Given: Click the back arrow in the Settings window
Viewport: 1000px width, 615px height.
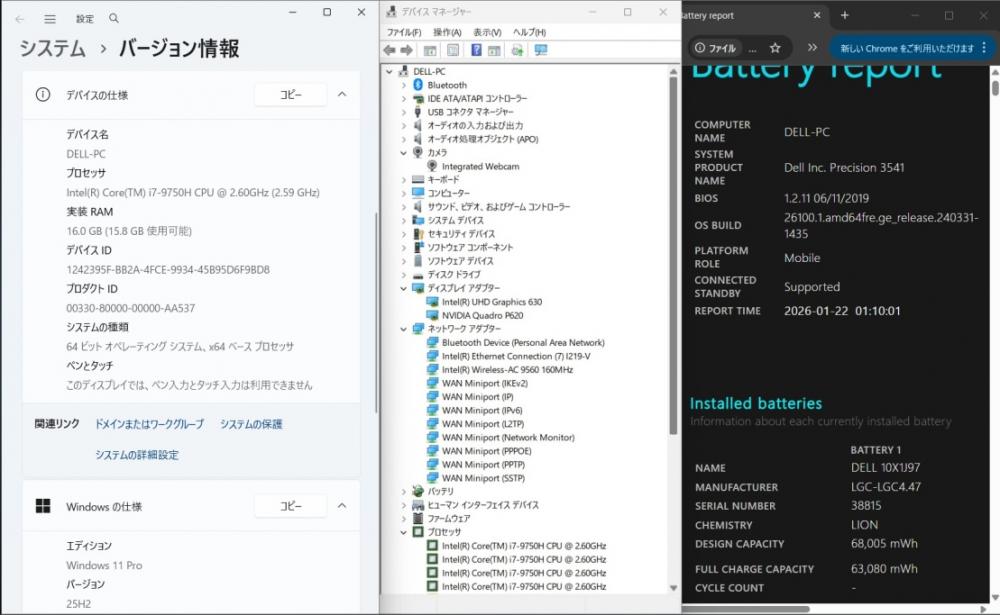Looking at the screenshot, I should coord(20,19).
